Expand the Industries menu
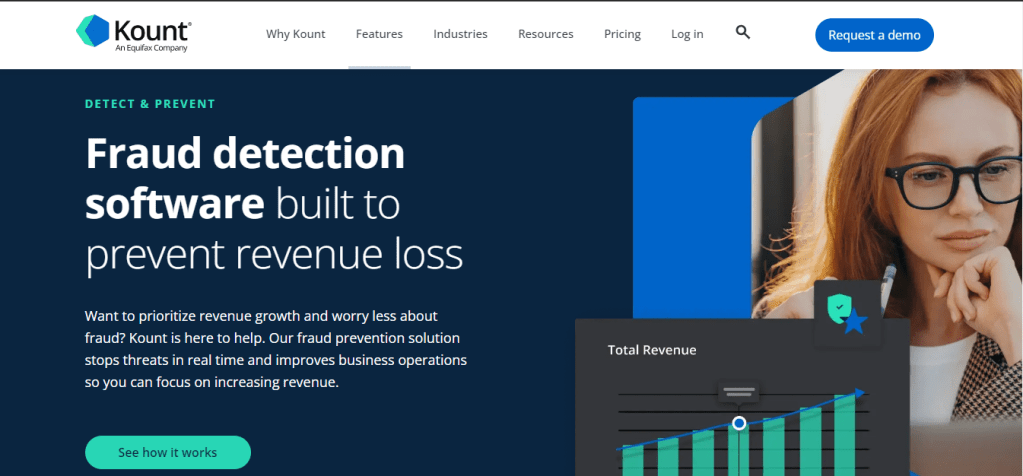 click(460, 34)
